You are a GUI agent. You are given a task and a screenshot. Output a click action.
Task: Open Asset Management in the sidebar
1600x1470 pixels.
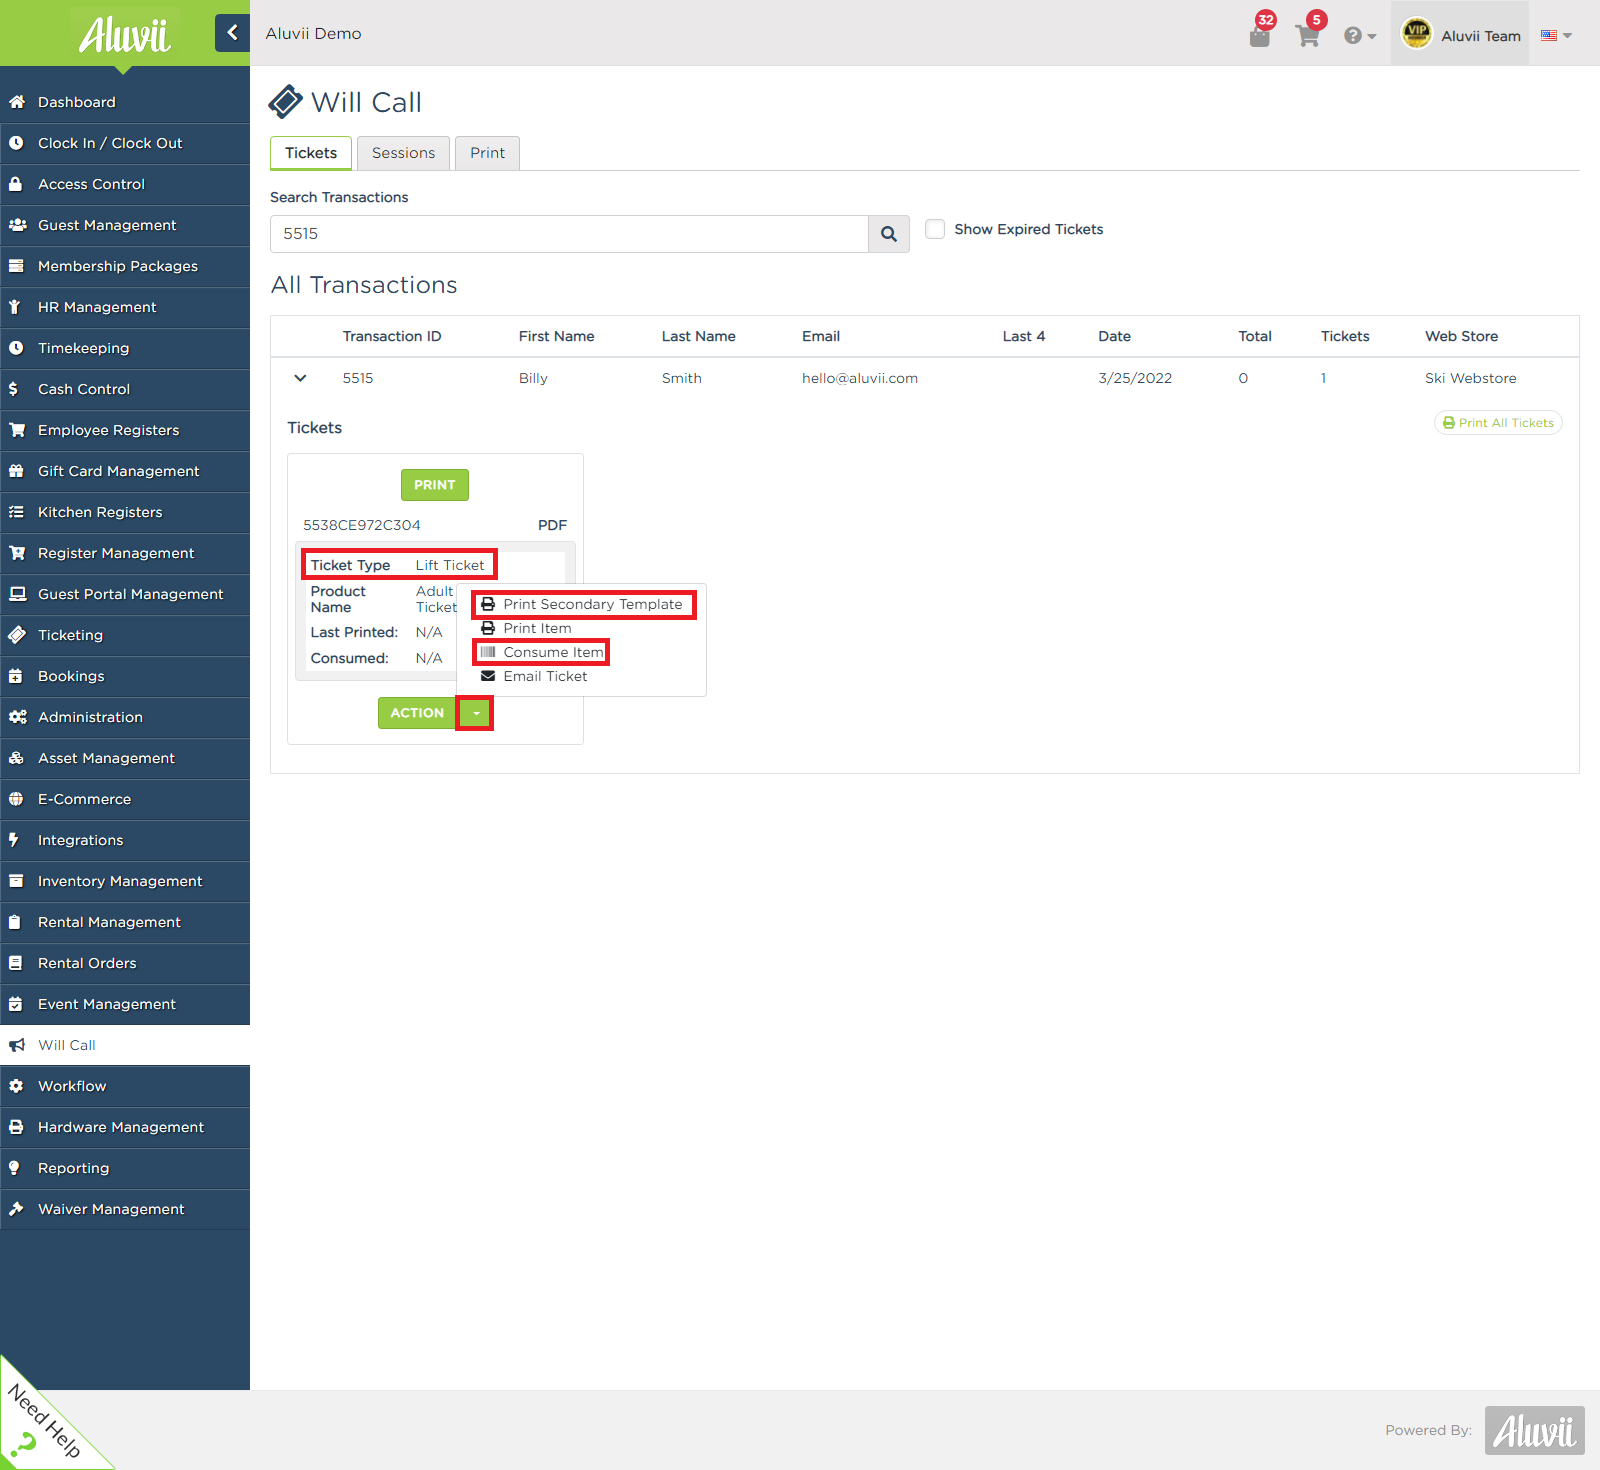(x=125, y=758)
